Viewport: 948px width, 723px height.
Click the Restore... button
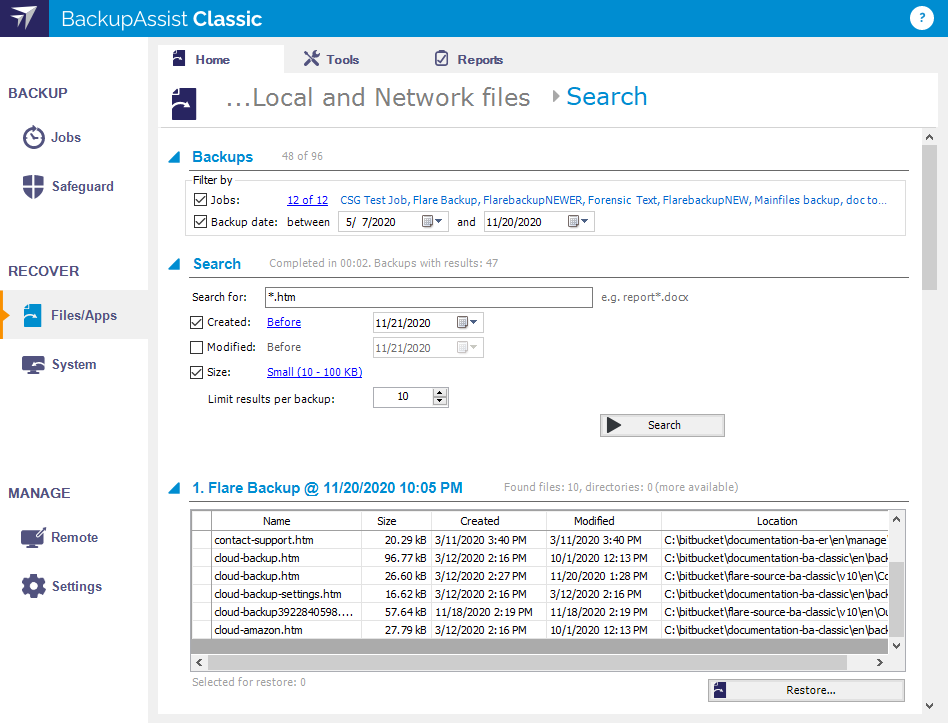806,690
